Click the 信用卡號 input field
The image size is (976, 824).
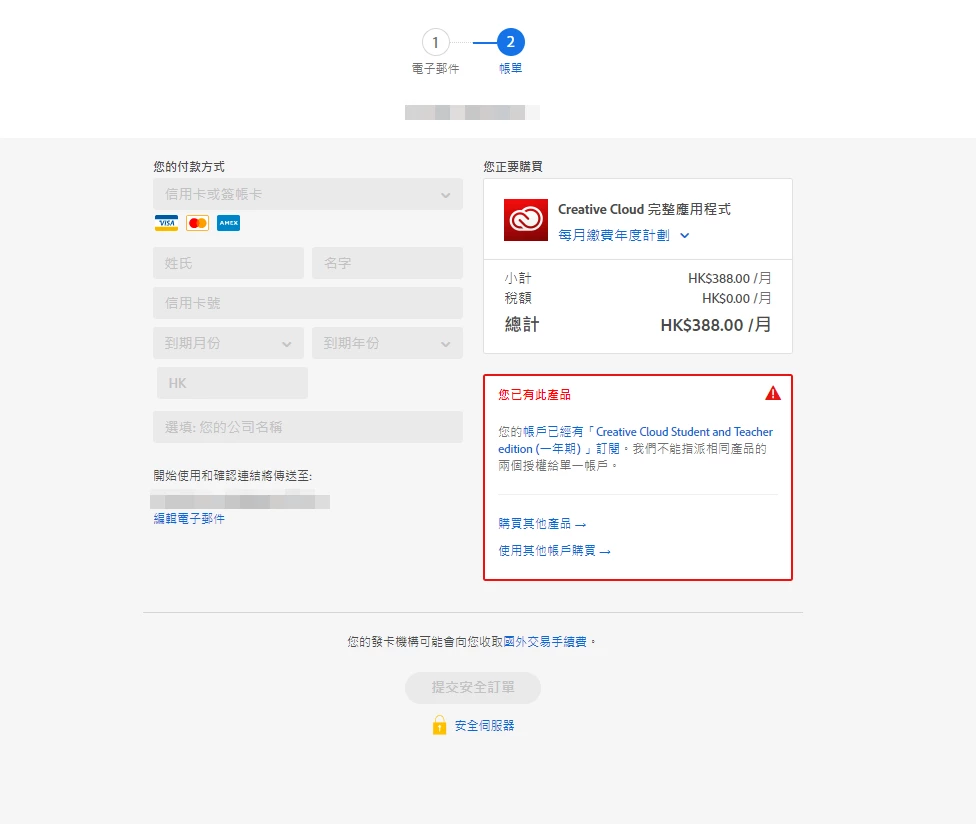pyautogui.click(x=307, y=303)
